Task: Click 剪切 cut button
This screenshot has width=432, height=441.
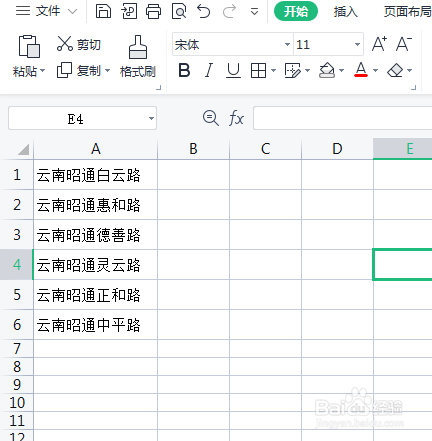Action: pos(79,44)
